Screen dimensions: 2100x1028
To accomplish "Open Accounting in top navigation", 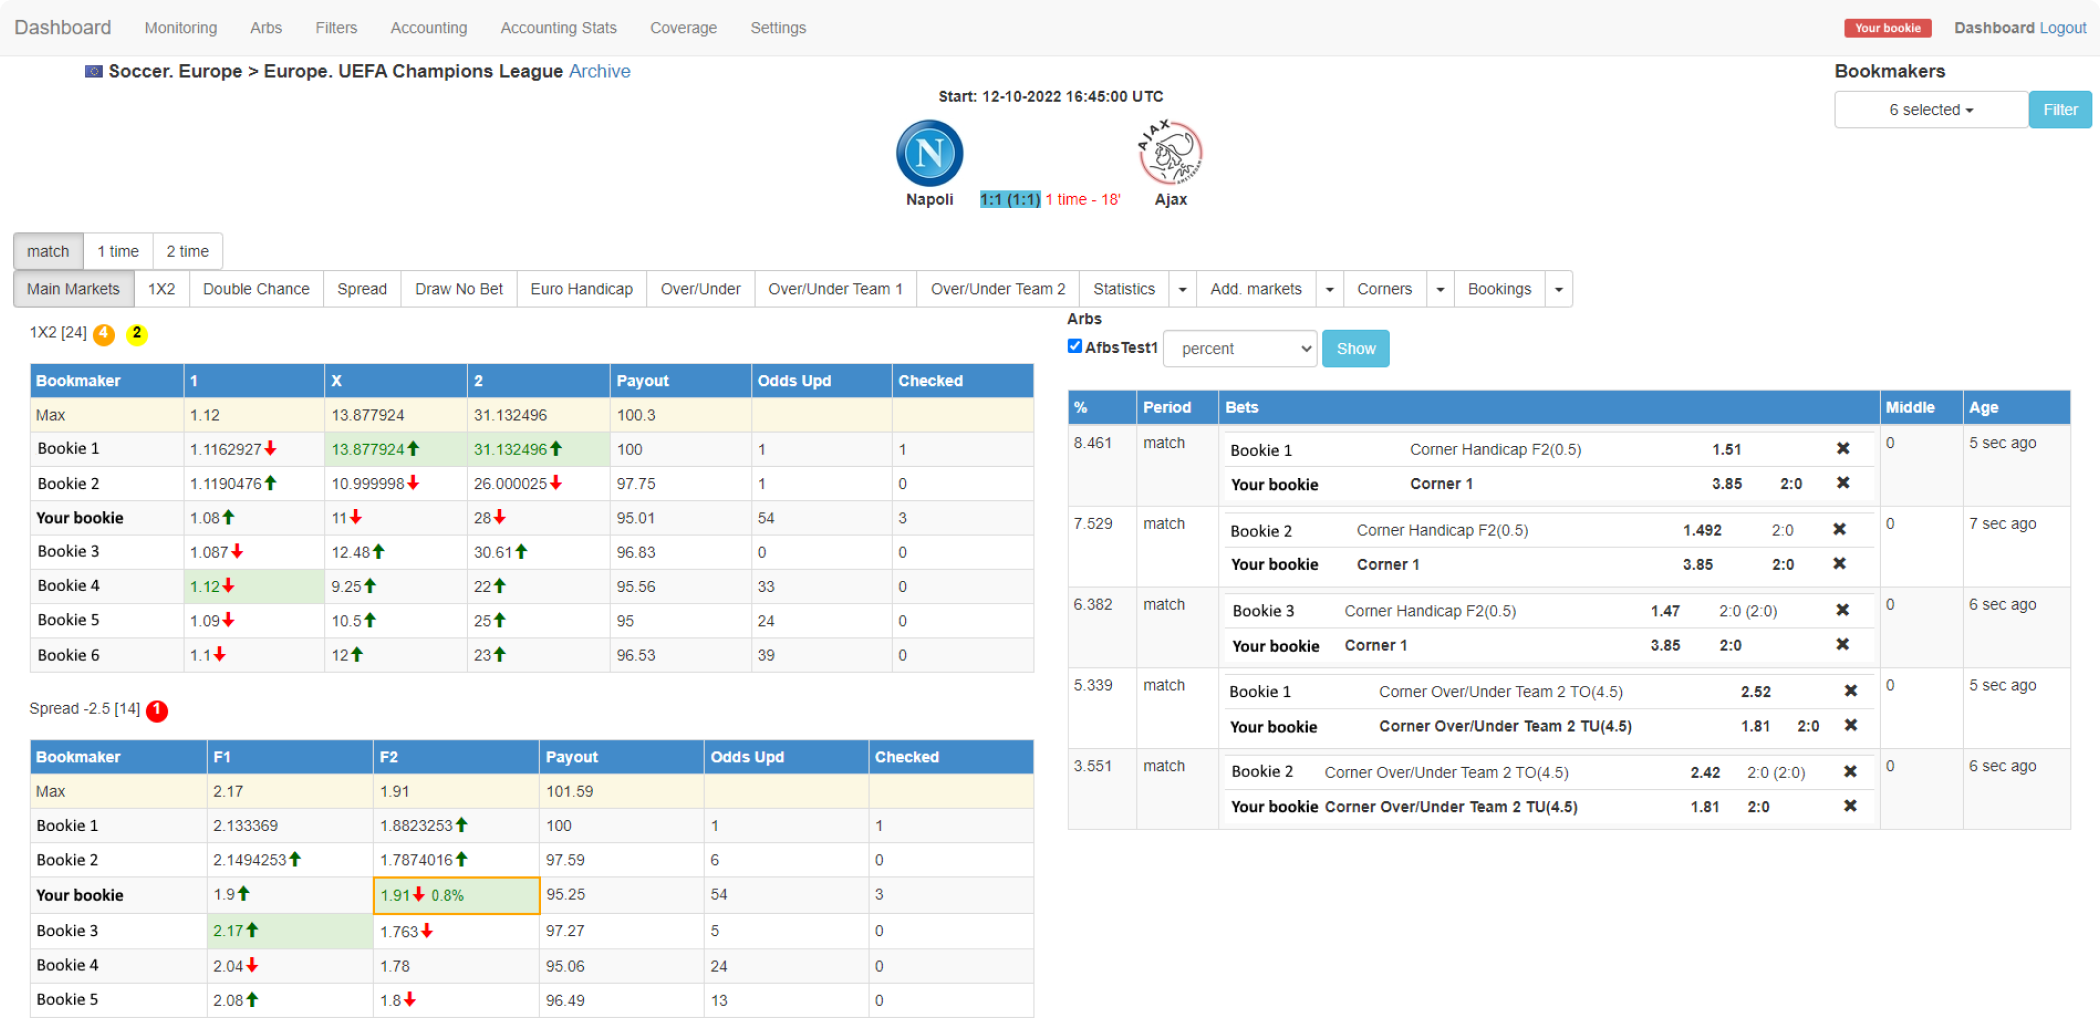I will pyautogui.click(x=428, y=28).
